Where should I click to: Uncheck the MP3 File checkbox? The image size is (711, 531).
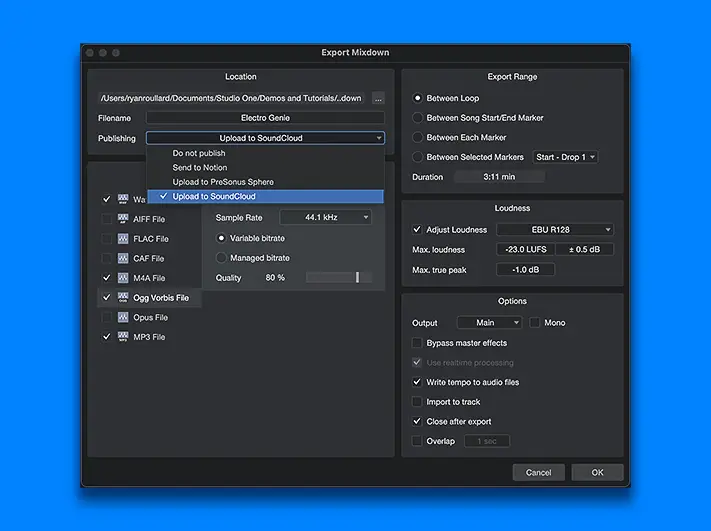(x=107, y=336)
